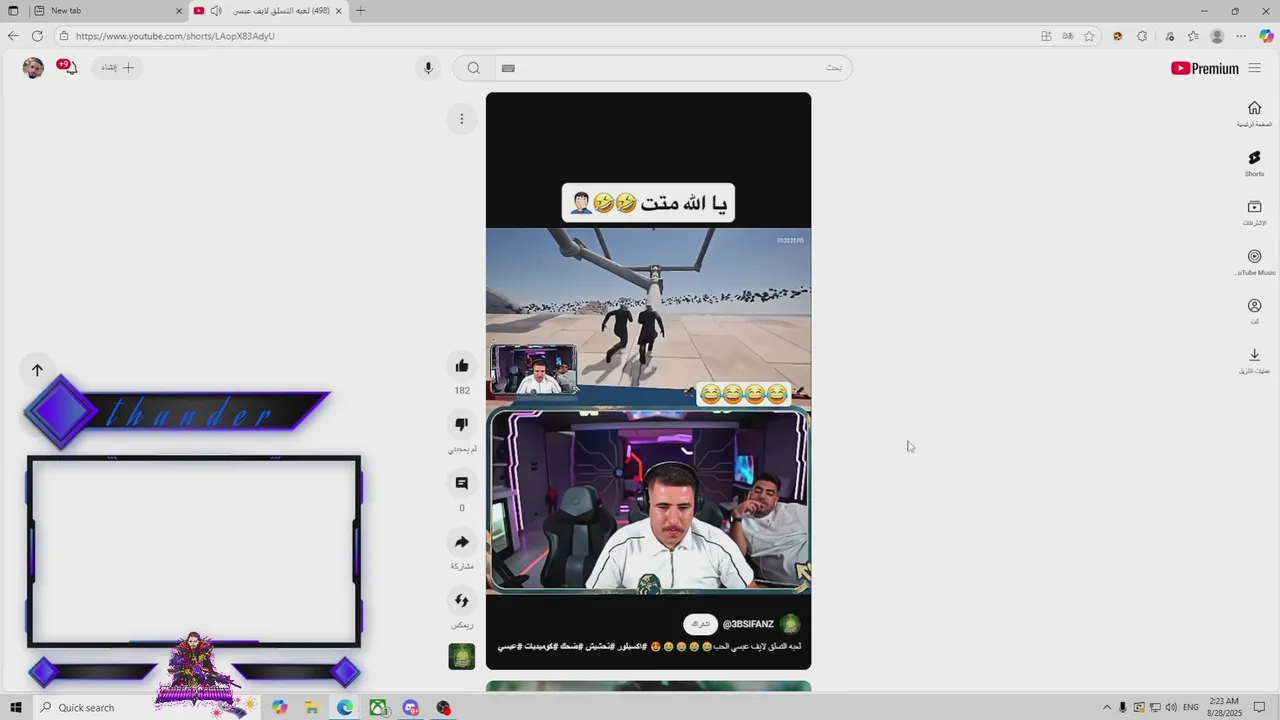Open a new browser tab with plus
The width and height of the screenshot is (1280, 720).
coord(360,11)
